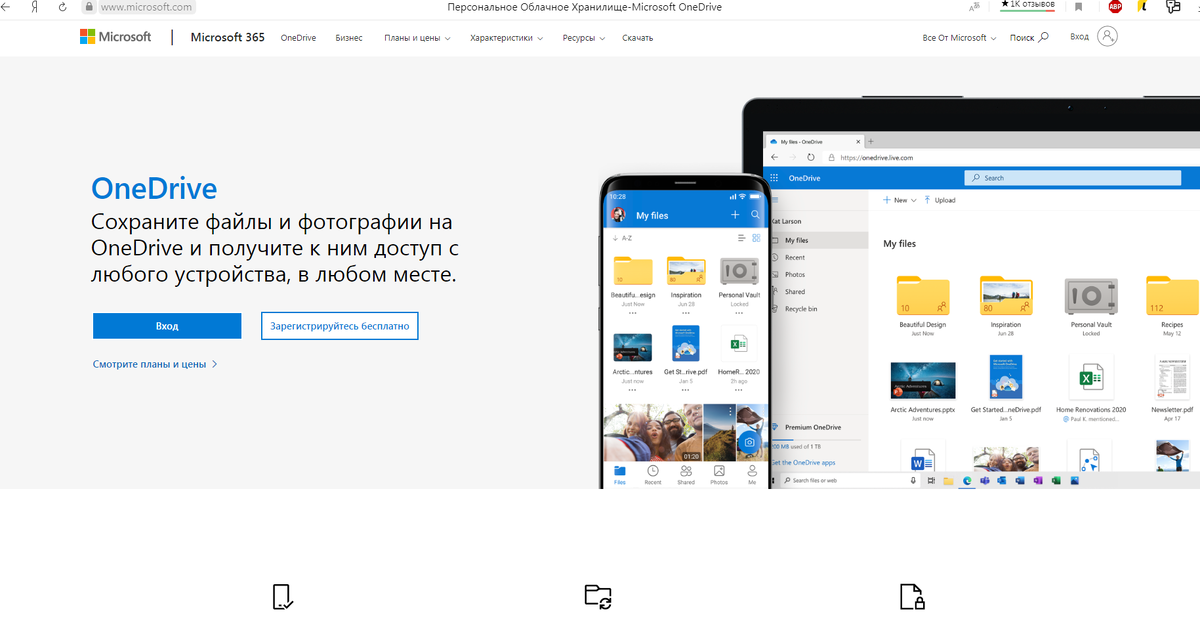Expand the Ресурсы menu
The height and width of the screenshot is (617, 1200).
pyautogui.click(x=584, y=38)
